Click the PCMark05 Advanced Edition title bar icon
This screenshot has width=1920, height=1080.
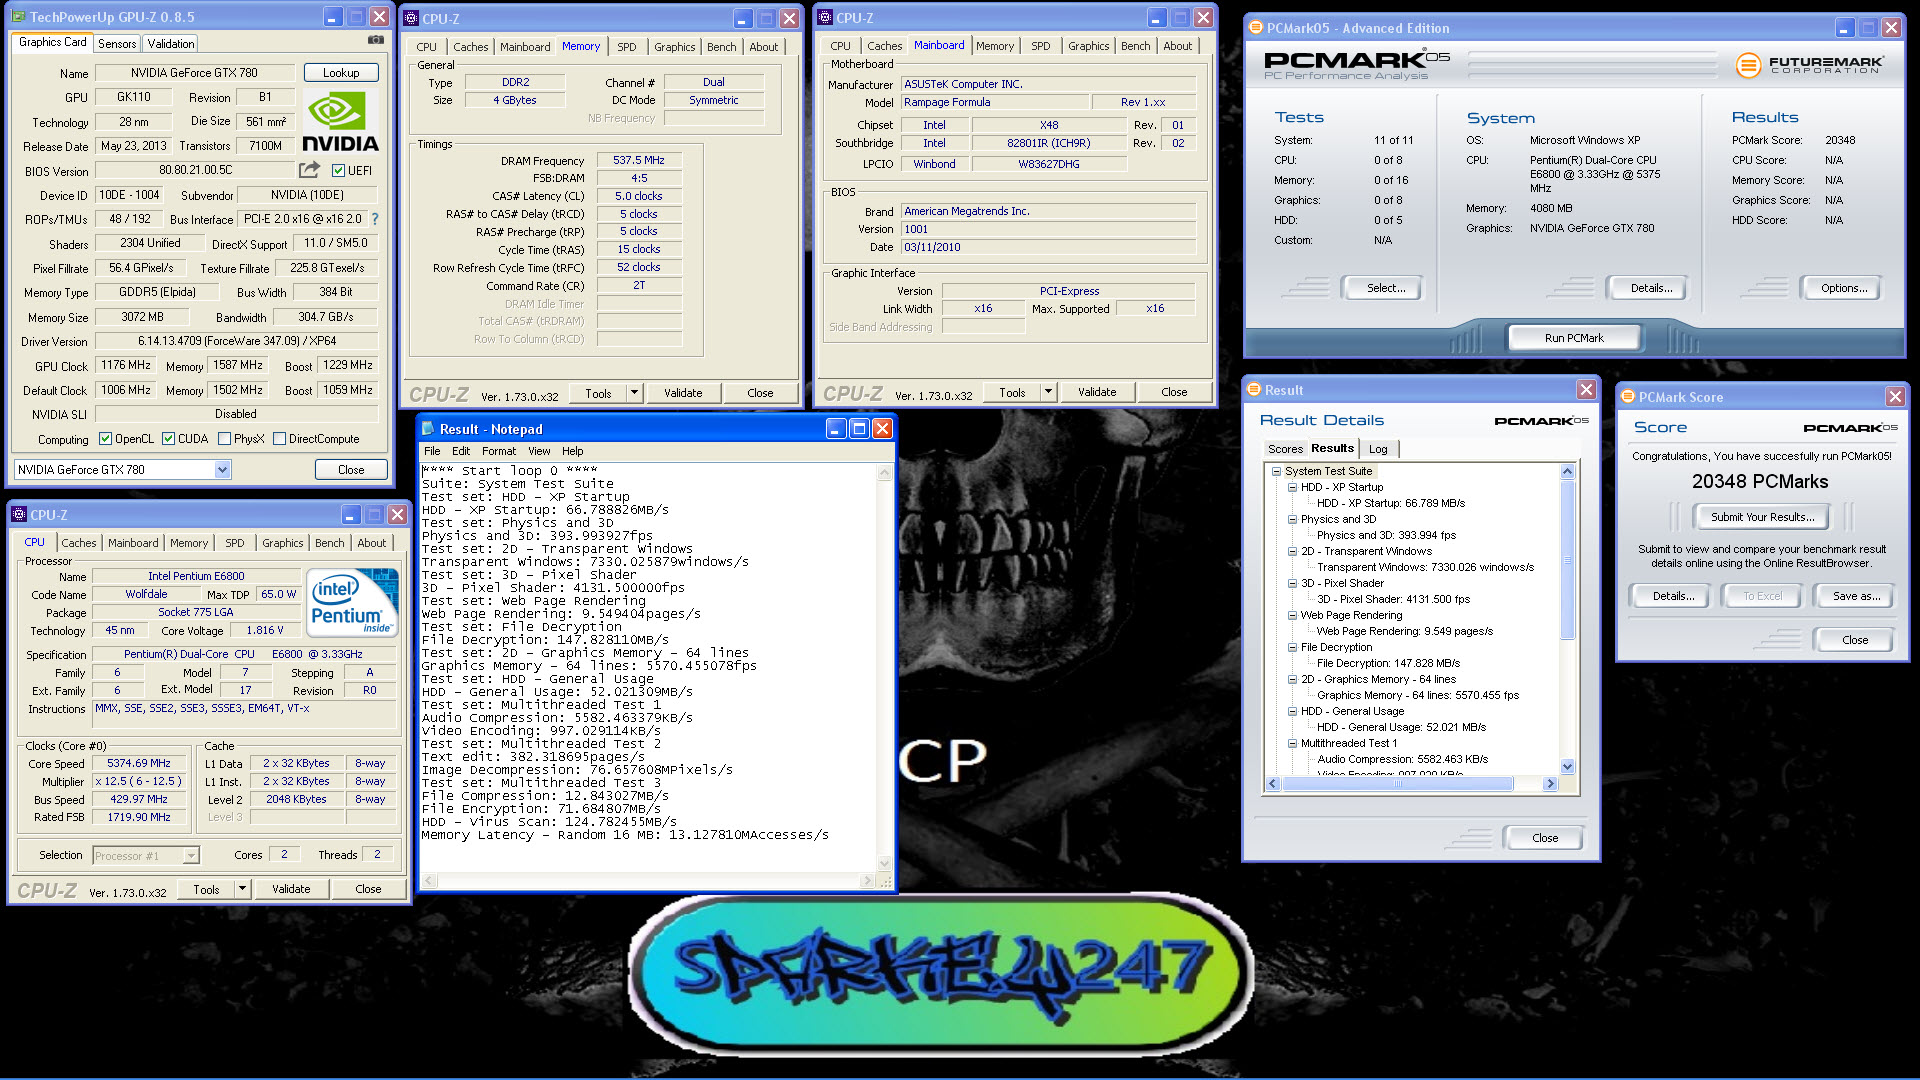1256,28
